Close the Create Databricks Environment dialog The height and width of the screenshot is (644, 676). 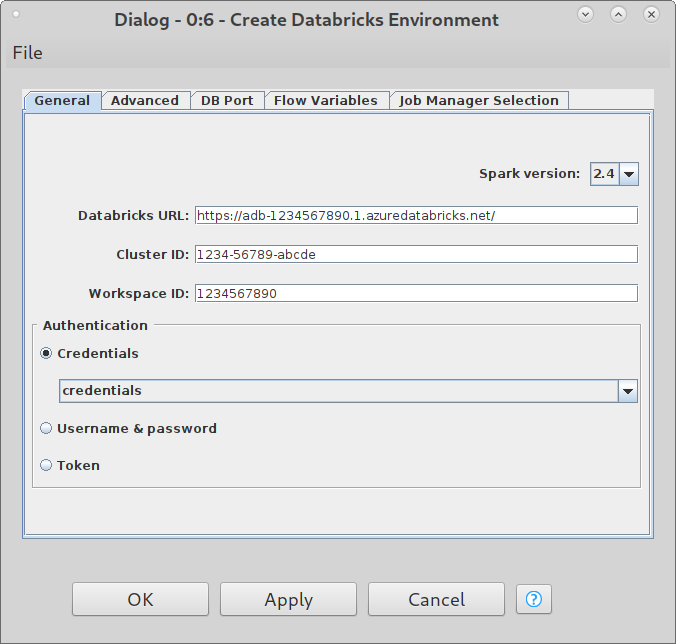coord(651,15)
